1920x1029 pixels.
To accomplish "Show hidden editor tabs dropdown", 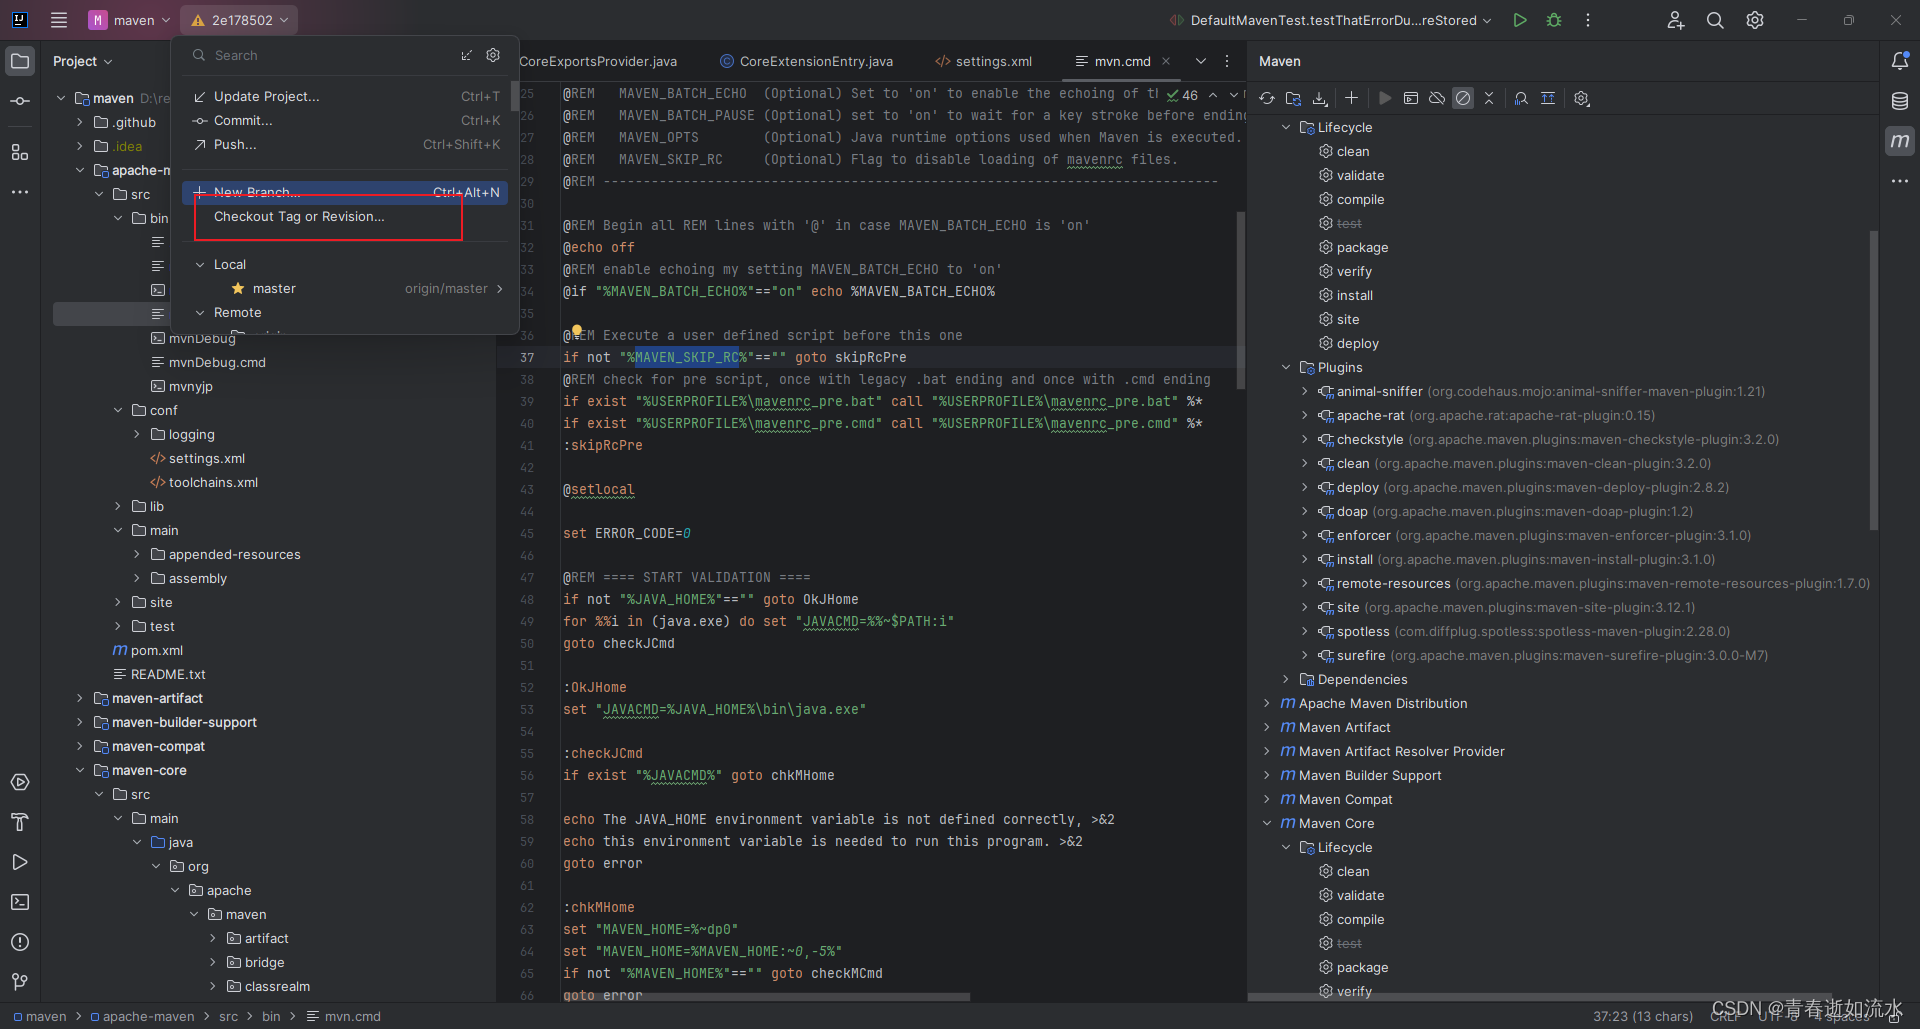I will click(x=1201, y=61).
